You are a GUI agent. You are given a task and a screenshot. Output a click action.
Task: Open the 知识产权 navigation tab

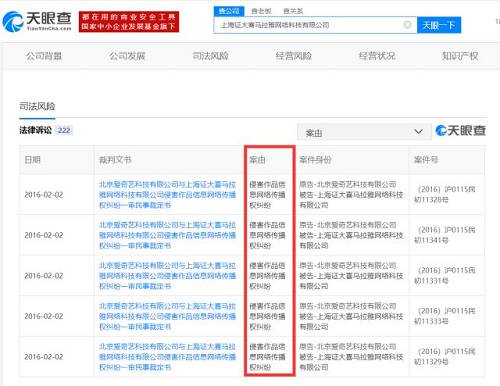(x=460, y=56)
